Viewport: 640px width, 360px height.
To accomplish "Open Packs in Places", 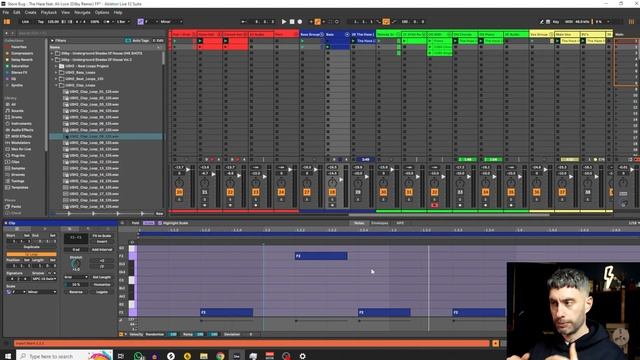I will click(x=16, y=207).
